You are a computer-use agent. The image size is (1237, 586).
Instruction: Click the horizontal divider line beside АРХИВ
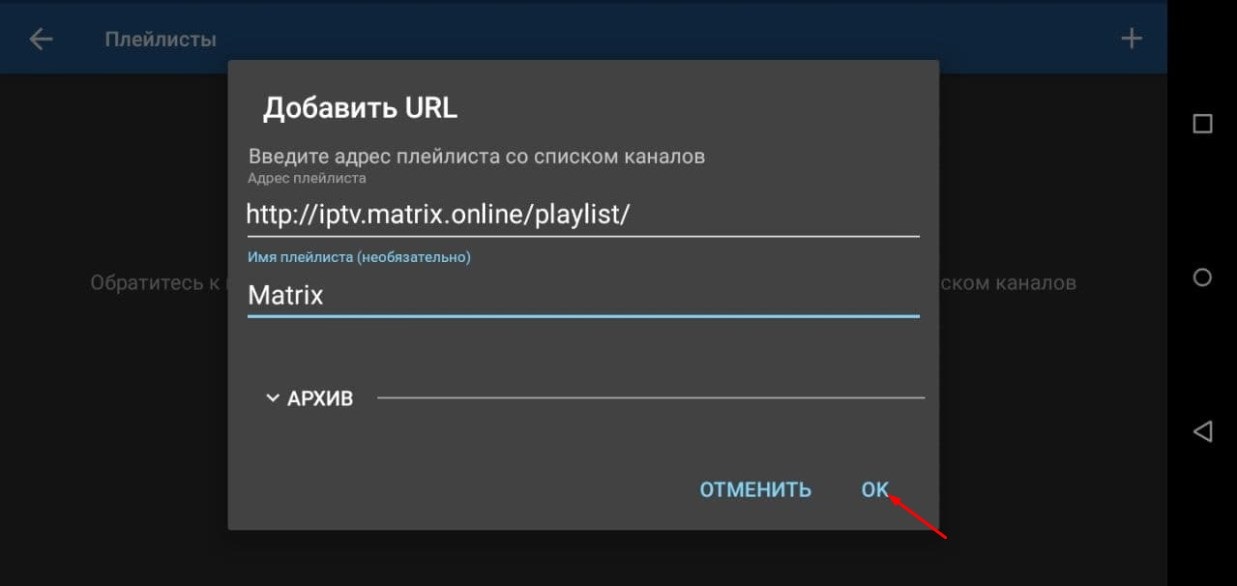click(x=651, y=398)
